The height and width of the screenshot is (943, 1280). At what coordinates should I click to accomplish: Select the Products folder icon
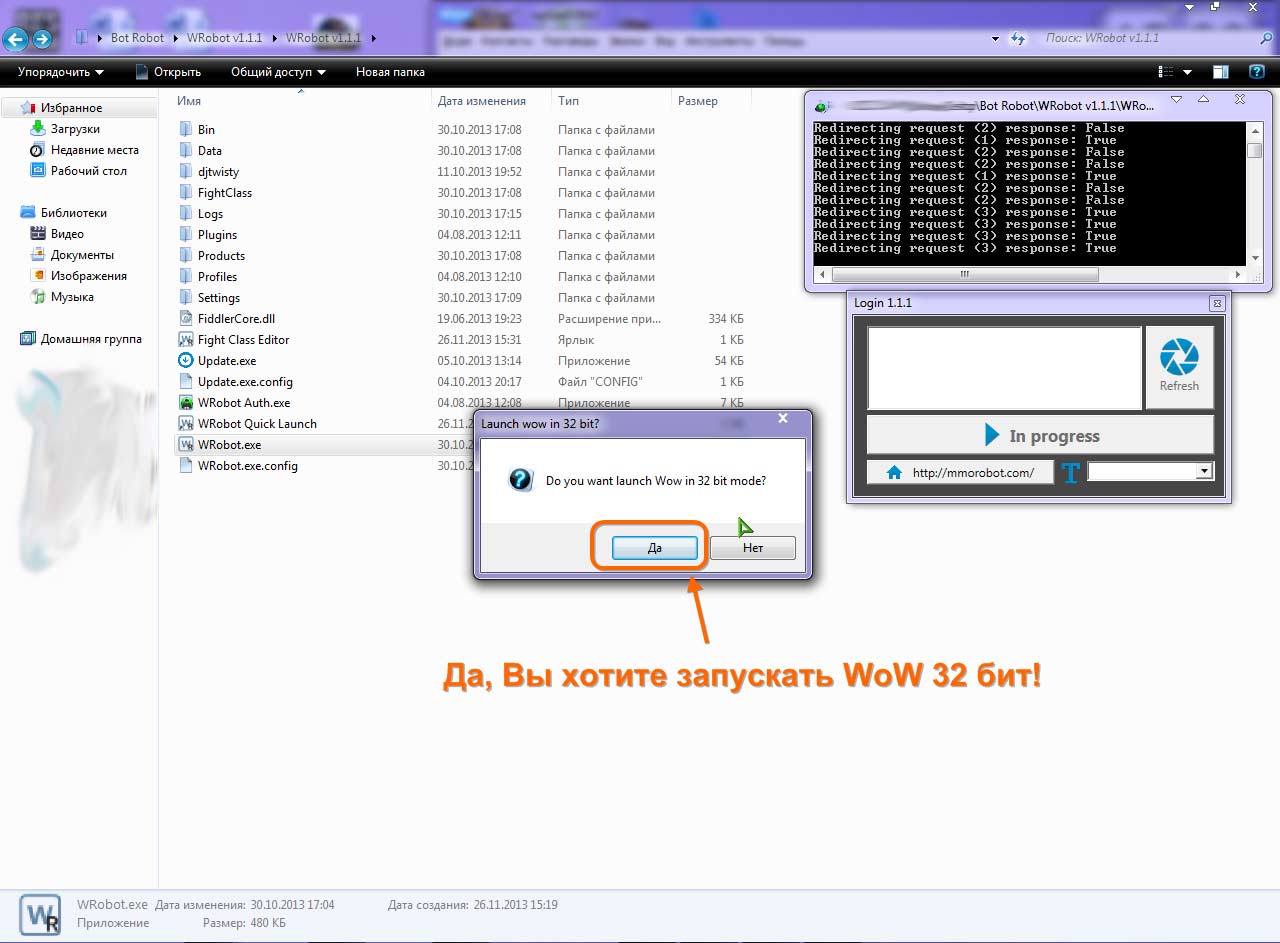point(185,255)
